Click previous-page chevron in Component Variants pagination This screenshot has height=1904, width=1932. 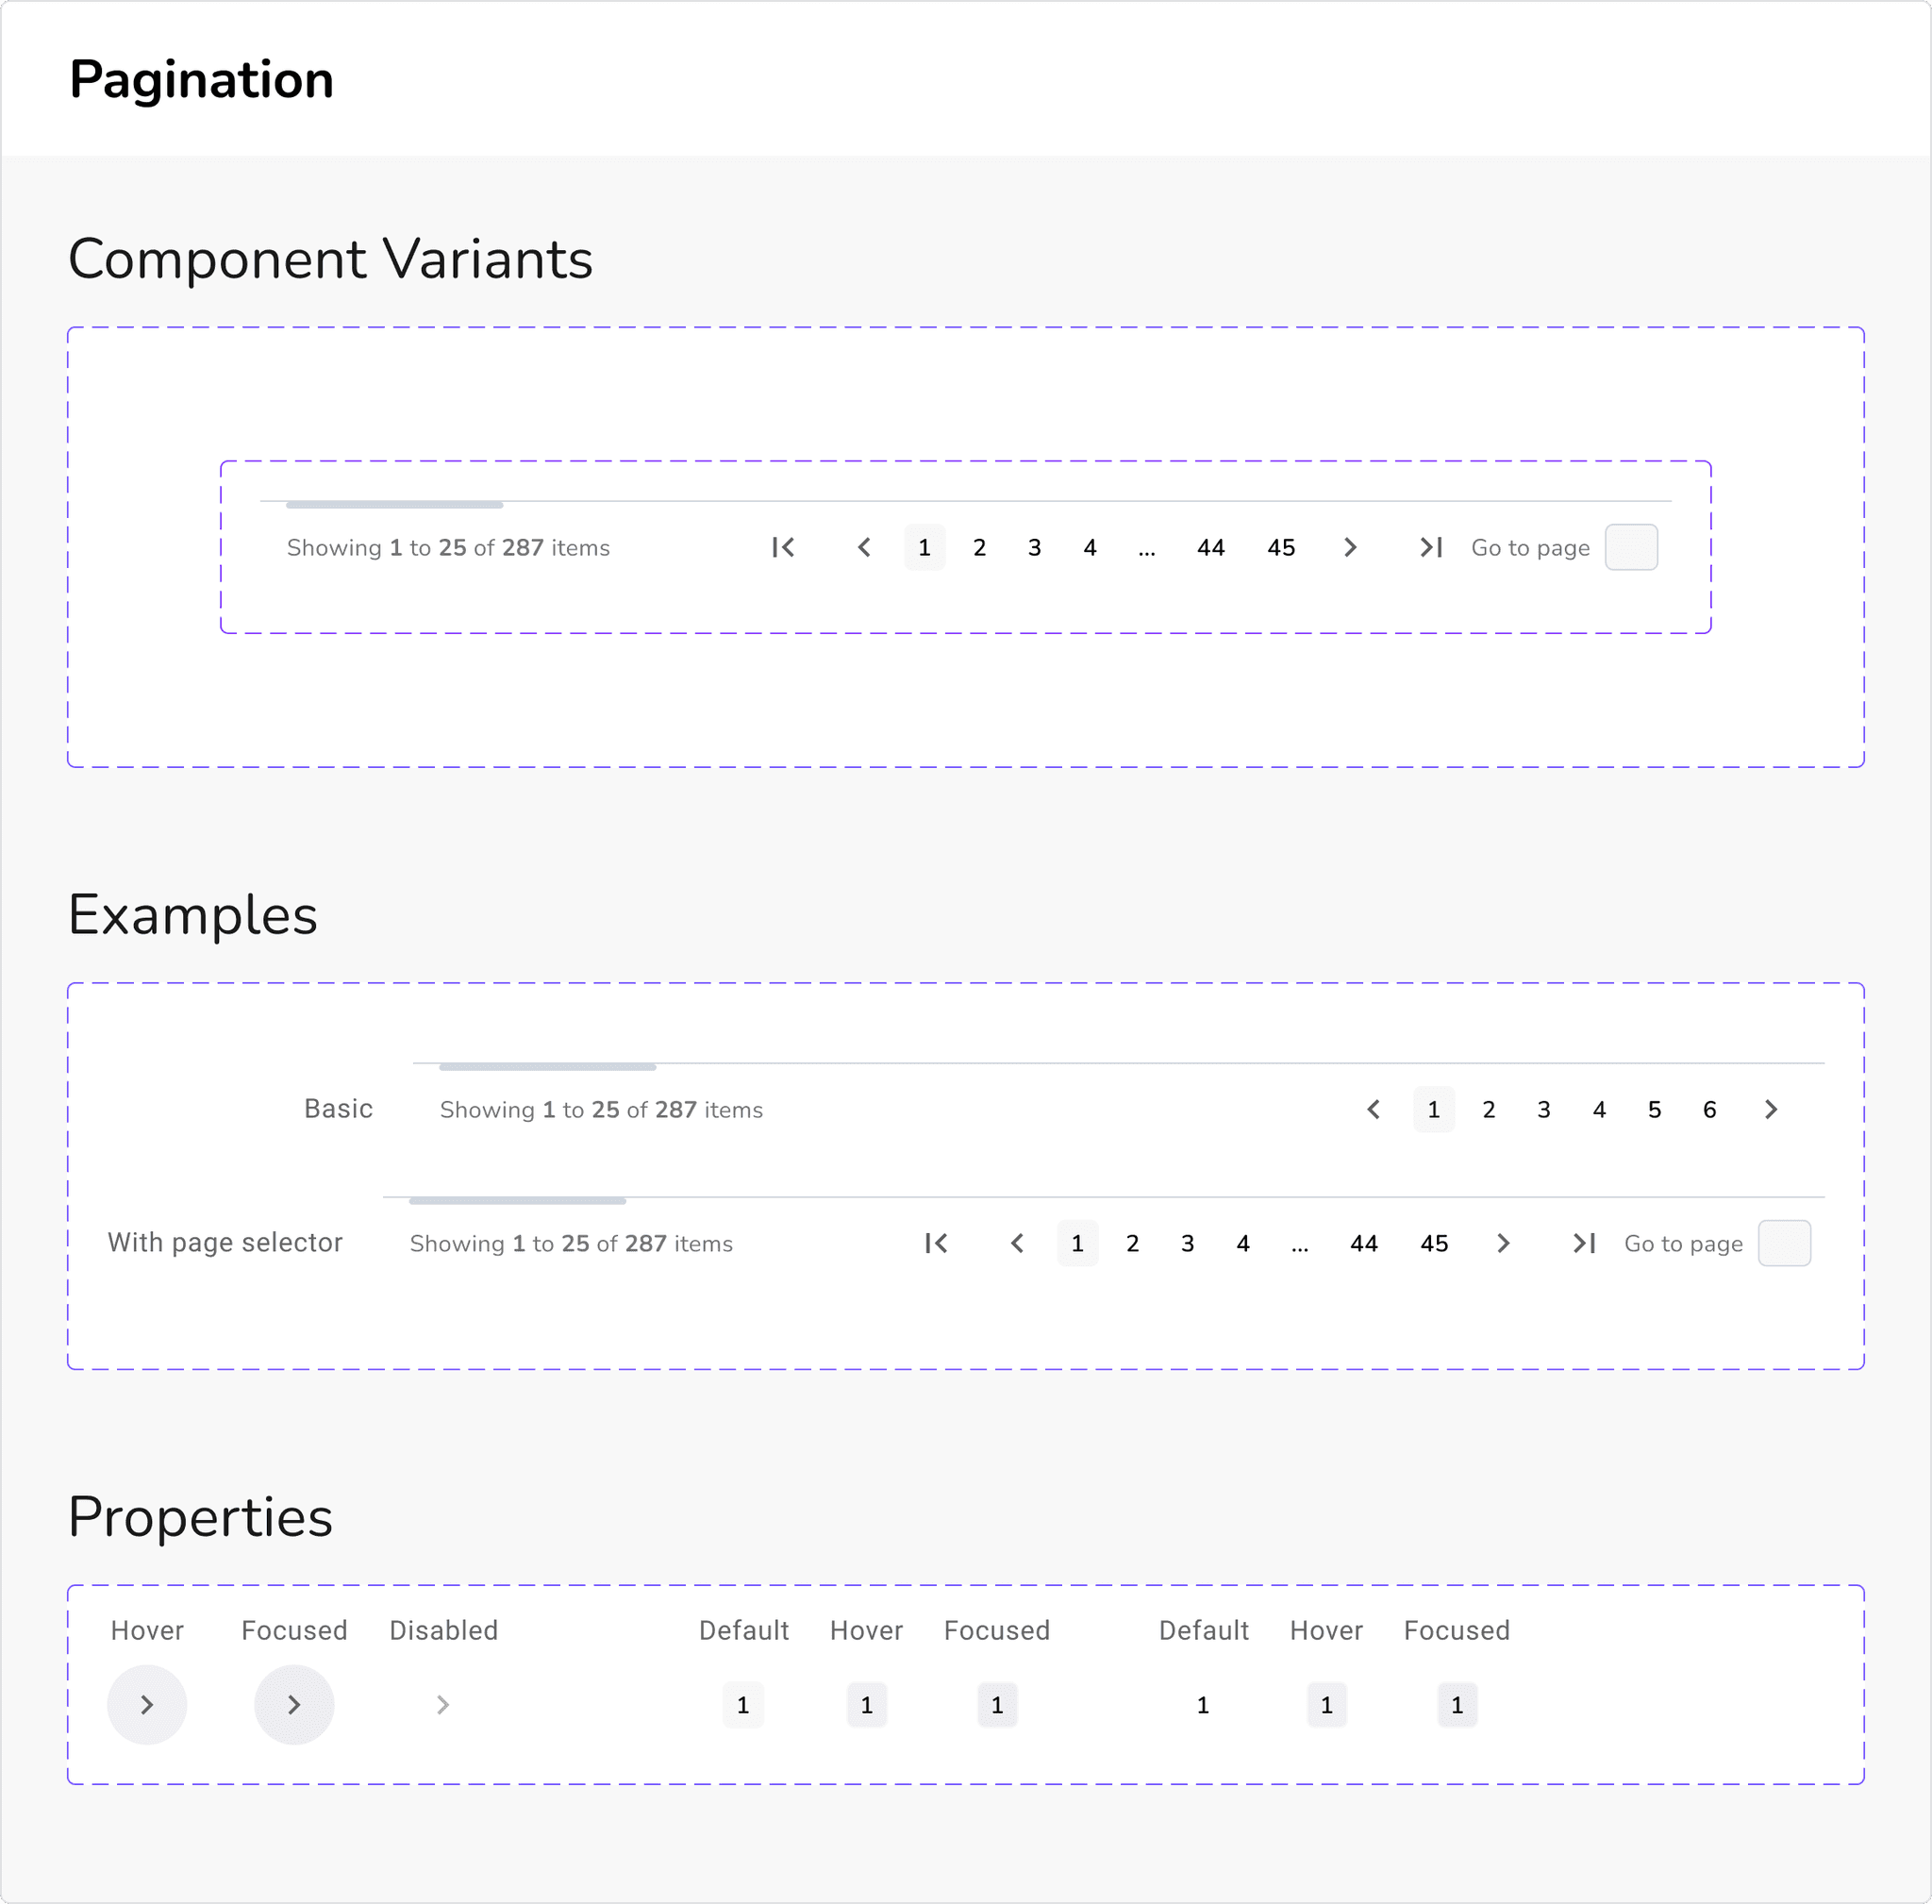click(865, 547)
